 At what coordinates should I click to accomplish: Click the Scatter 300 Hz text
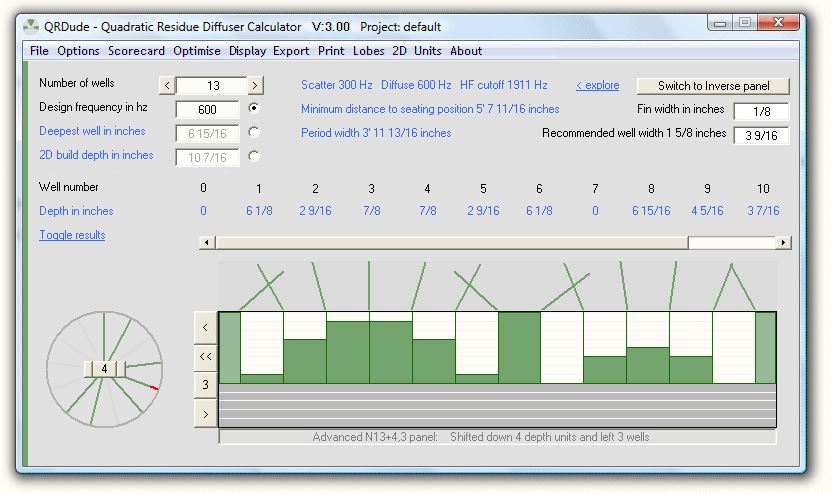click(x=337, y=85)
